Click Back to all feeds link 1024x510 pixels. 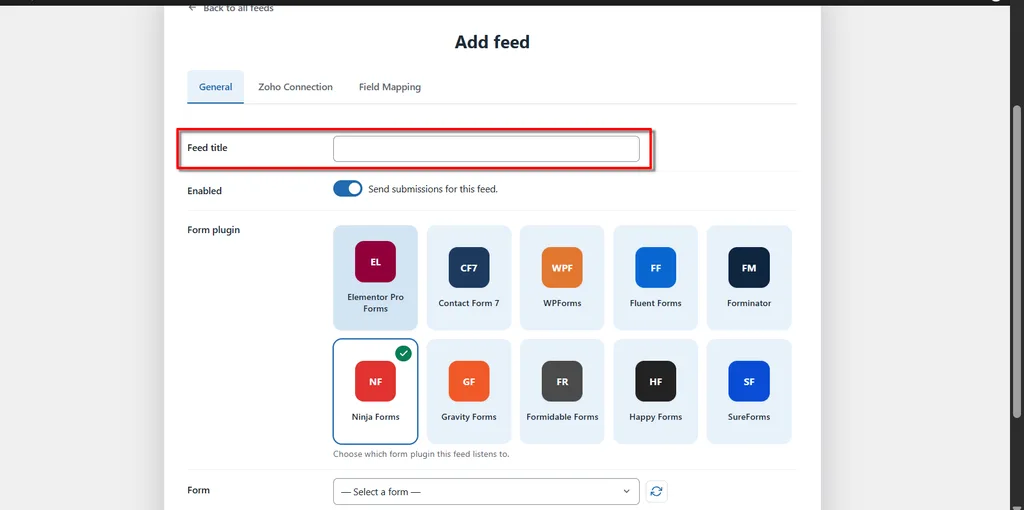click(x=231, y=8)
